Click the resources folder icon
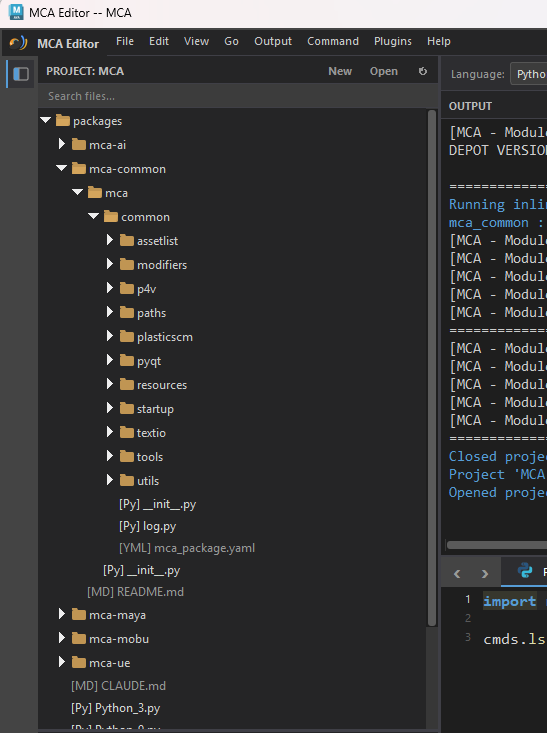Viewport: 547px width, 733px height. pos(127,384)
